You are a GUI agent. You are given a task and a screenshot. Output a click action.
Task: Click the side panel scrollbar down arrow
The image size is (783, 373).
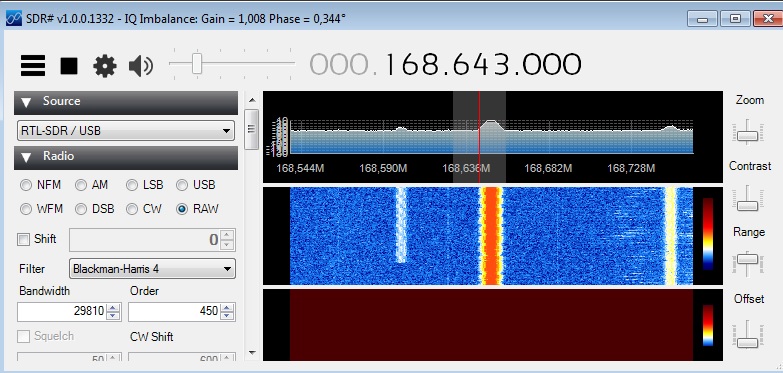click(x=252, y=353)
